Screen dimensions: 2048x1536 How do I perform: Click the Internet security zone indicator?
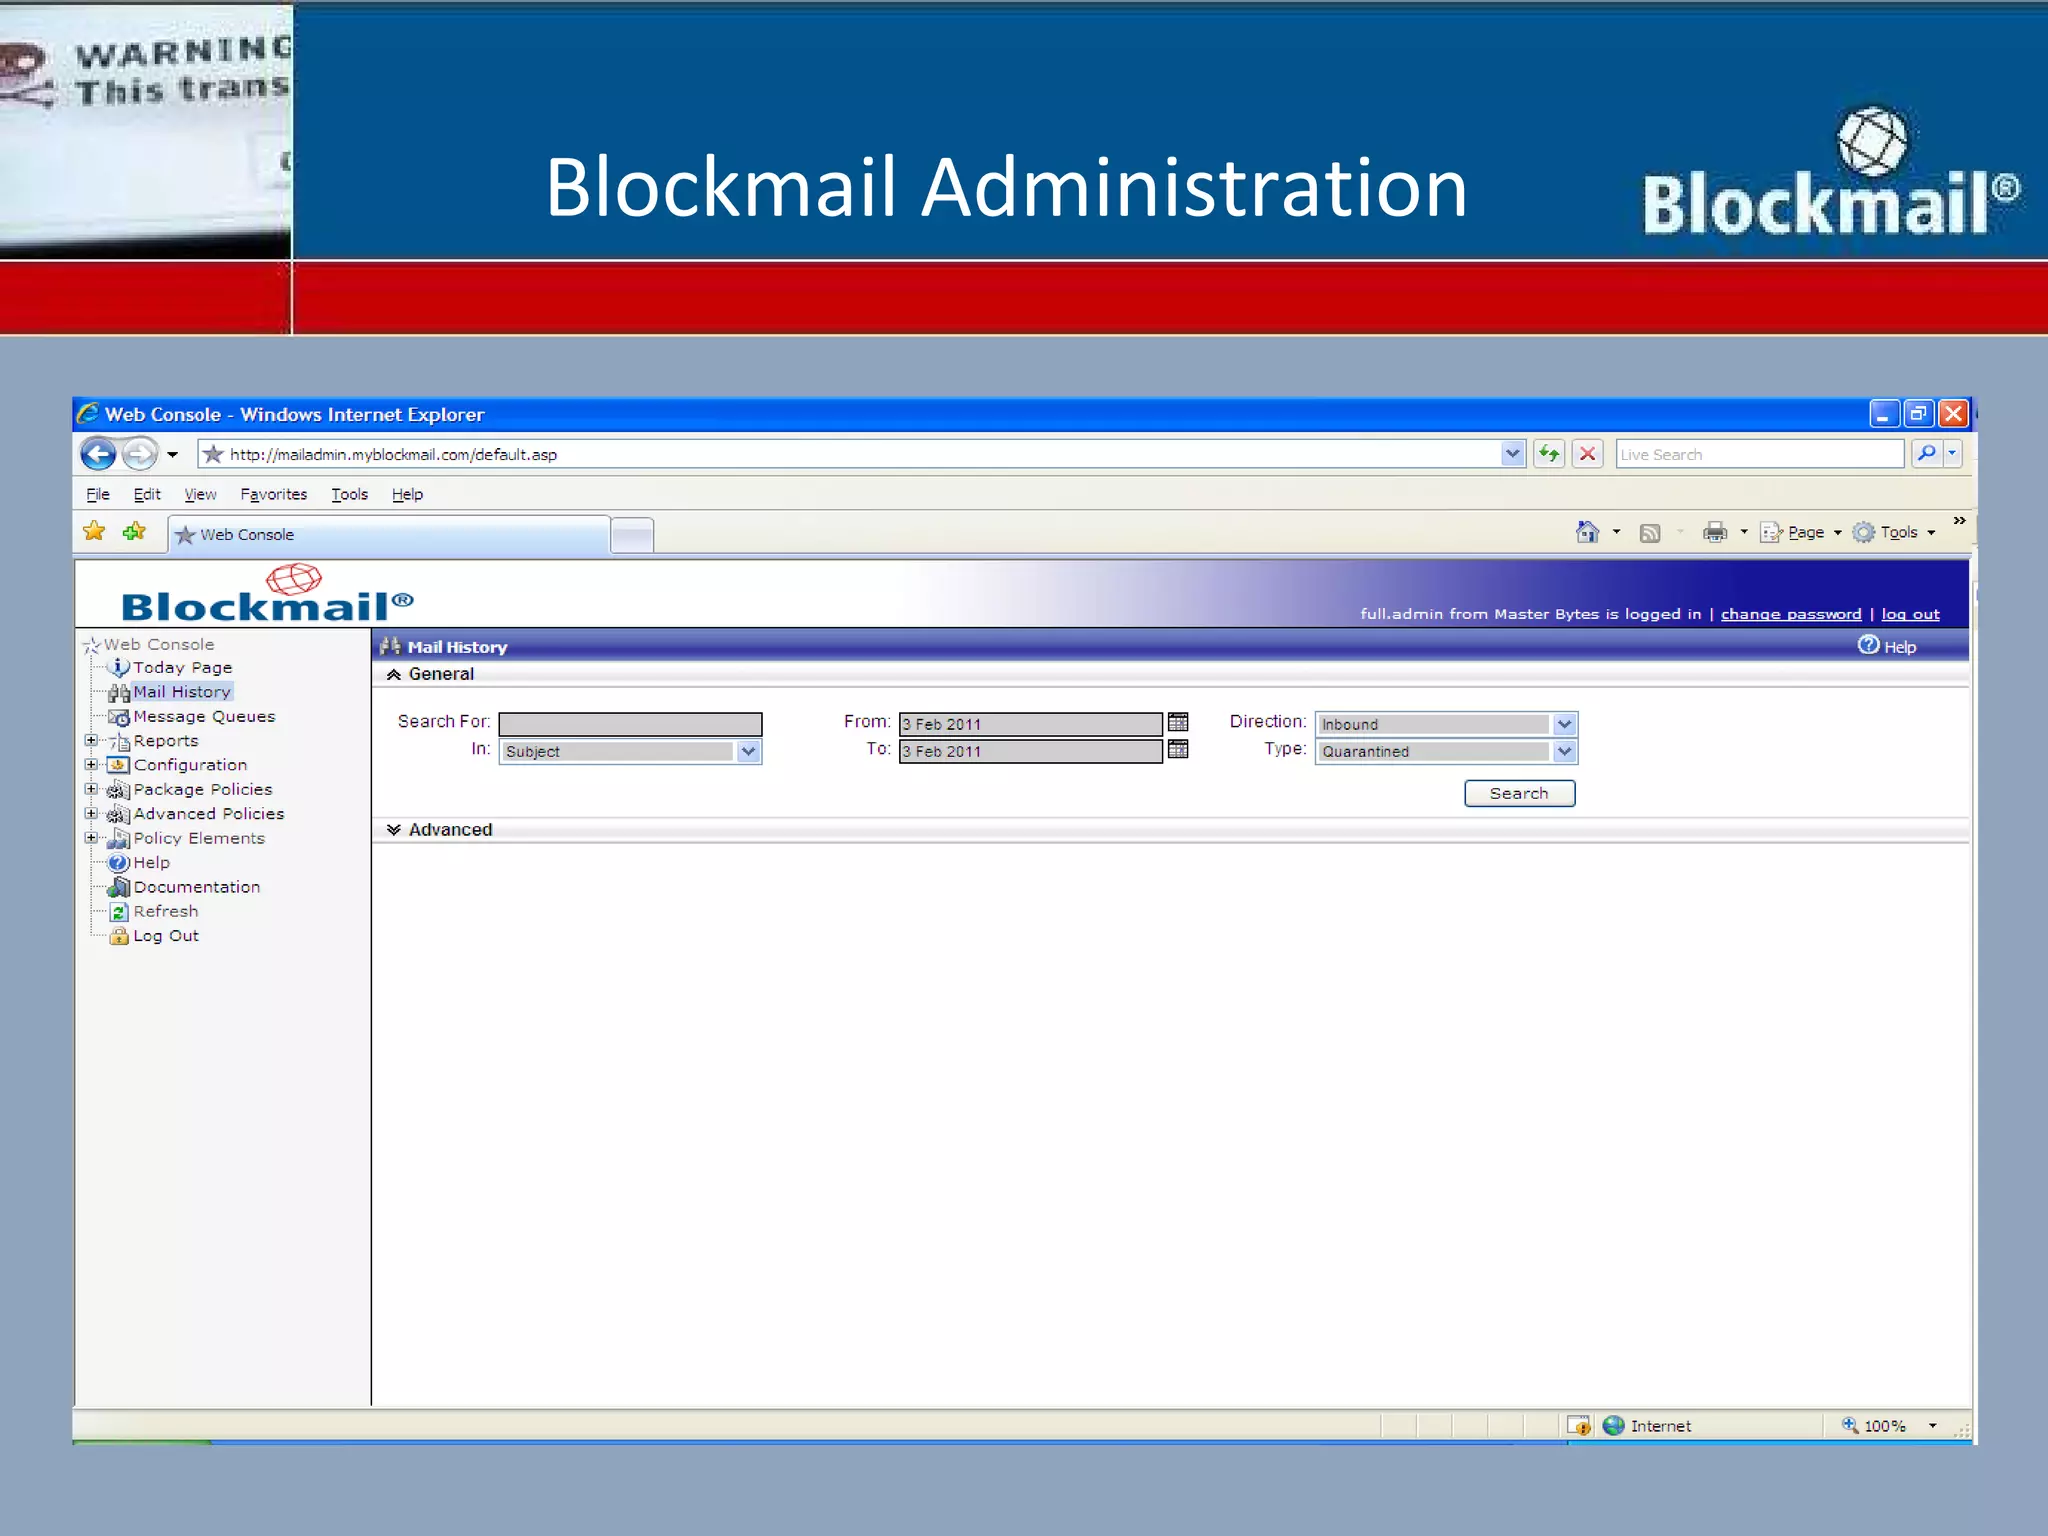[x=1646, y=1426]
